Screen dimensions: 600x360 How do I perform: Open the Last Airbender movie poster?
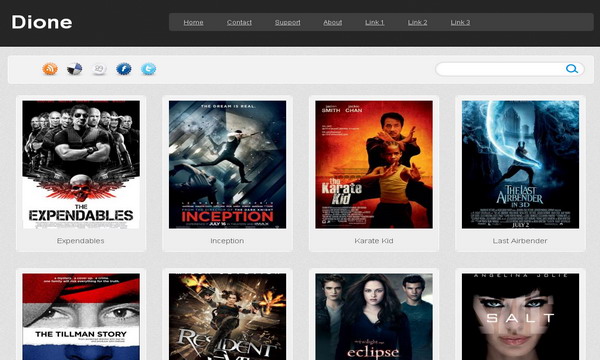click(x=520, y=165)
